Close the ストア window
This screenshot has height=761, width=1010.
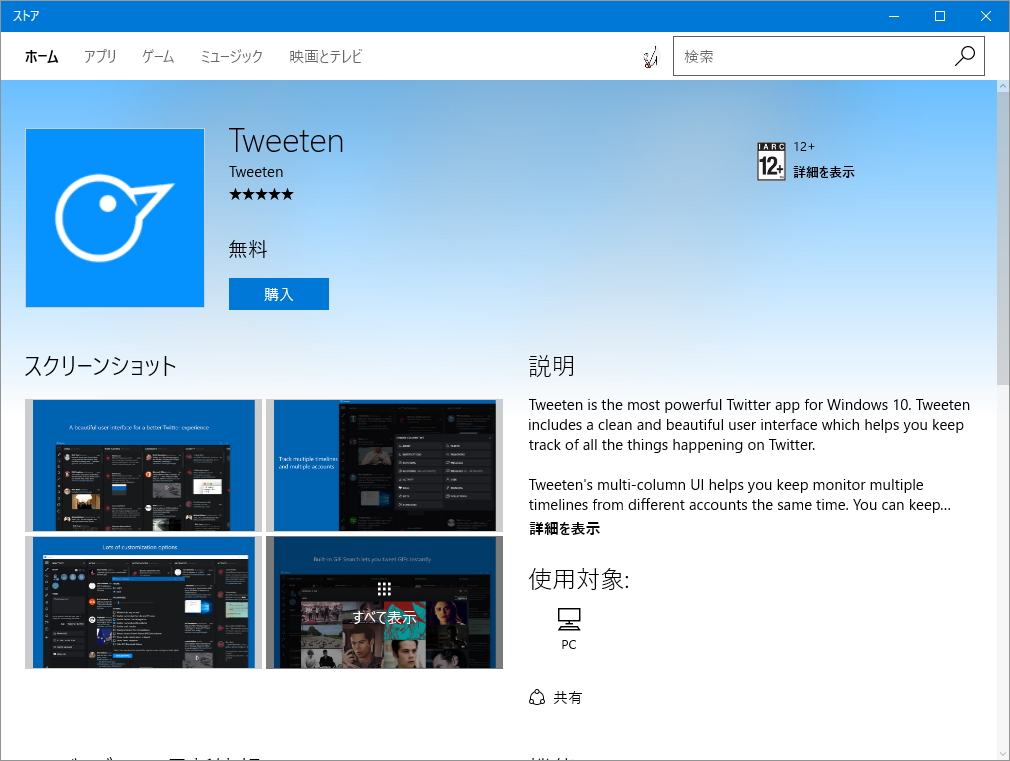[986, 16]
